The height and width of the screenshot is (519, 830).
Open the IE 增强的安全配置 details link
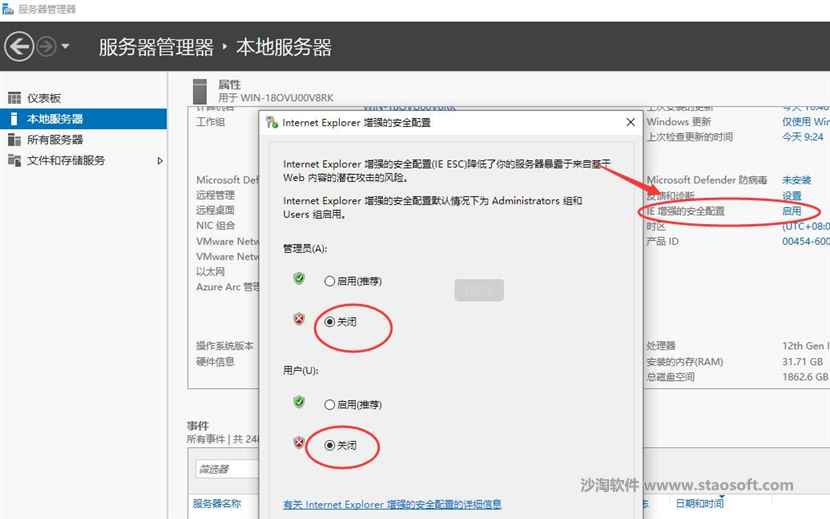pyautogui.click(x=392, y=504)
